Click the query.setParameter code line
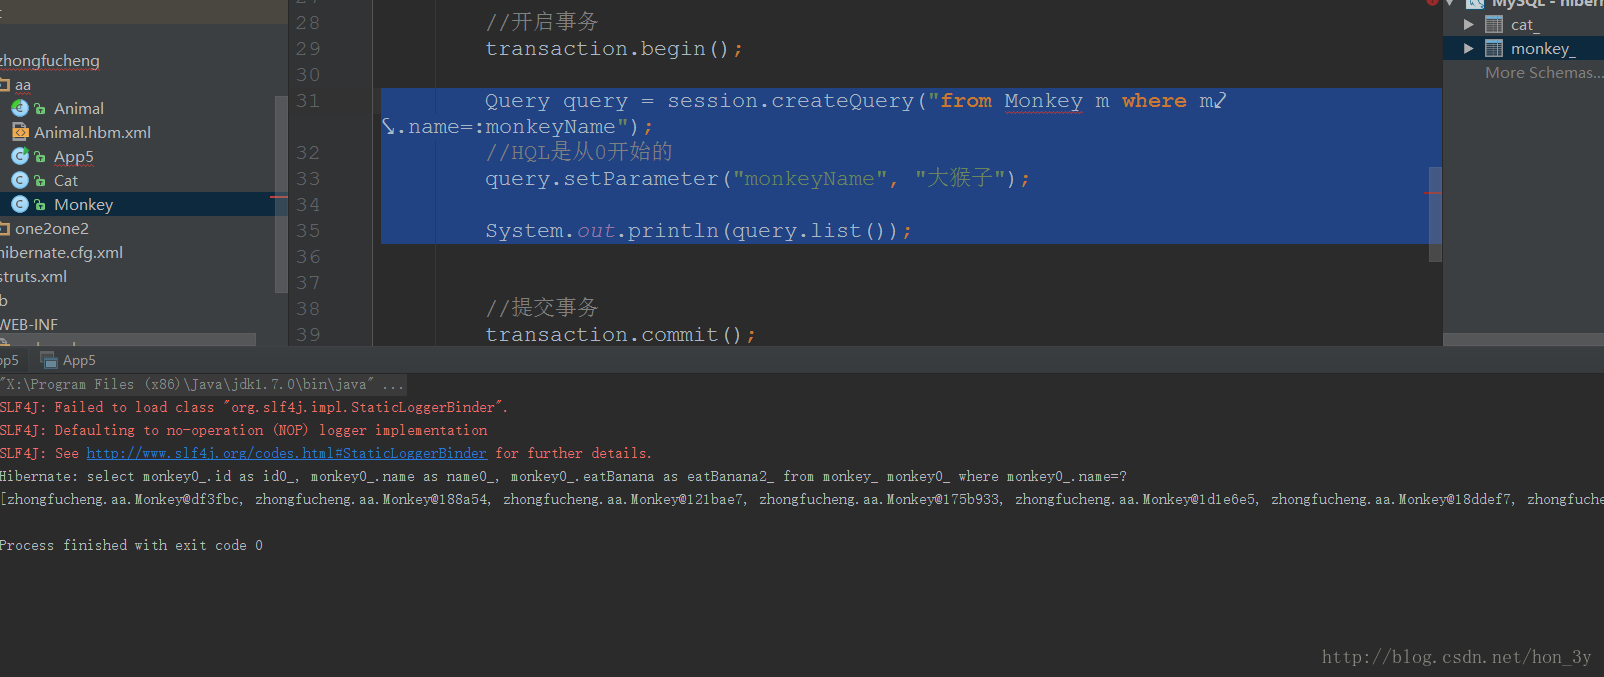 pyautogui.click(x=757, y=179)
